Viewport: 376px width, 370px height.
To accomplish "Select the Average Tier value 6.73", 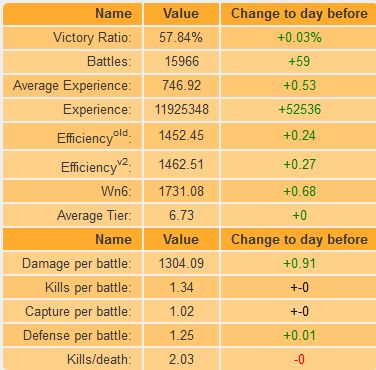I will click(182, 215).
